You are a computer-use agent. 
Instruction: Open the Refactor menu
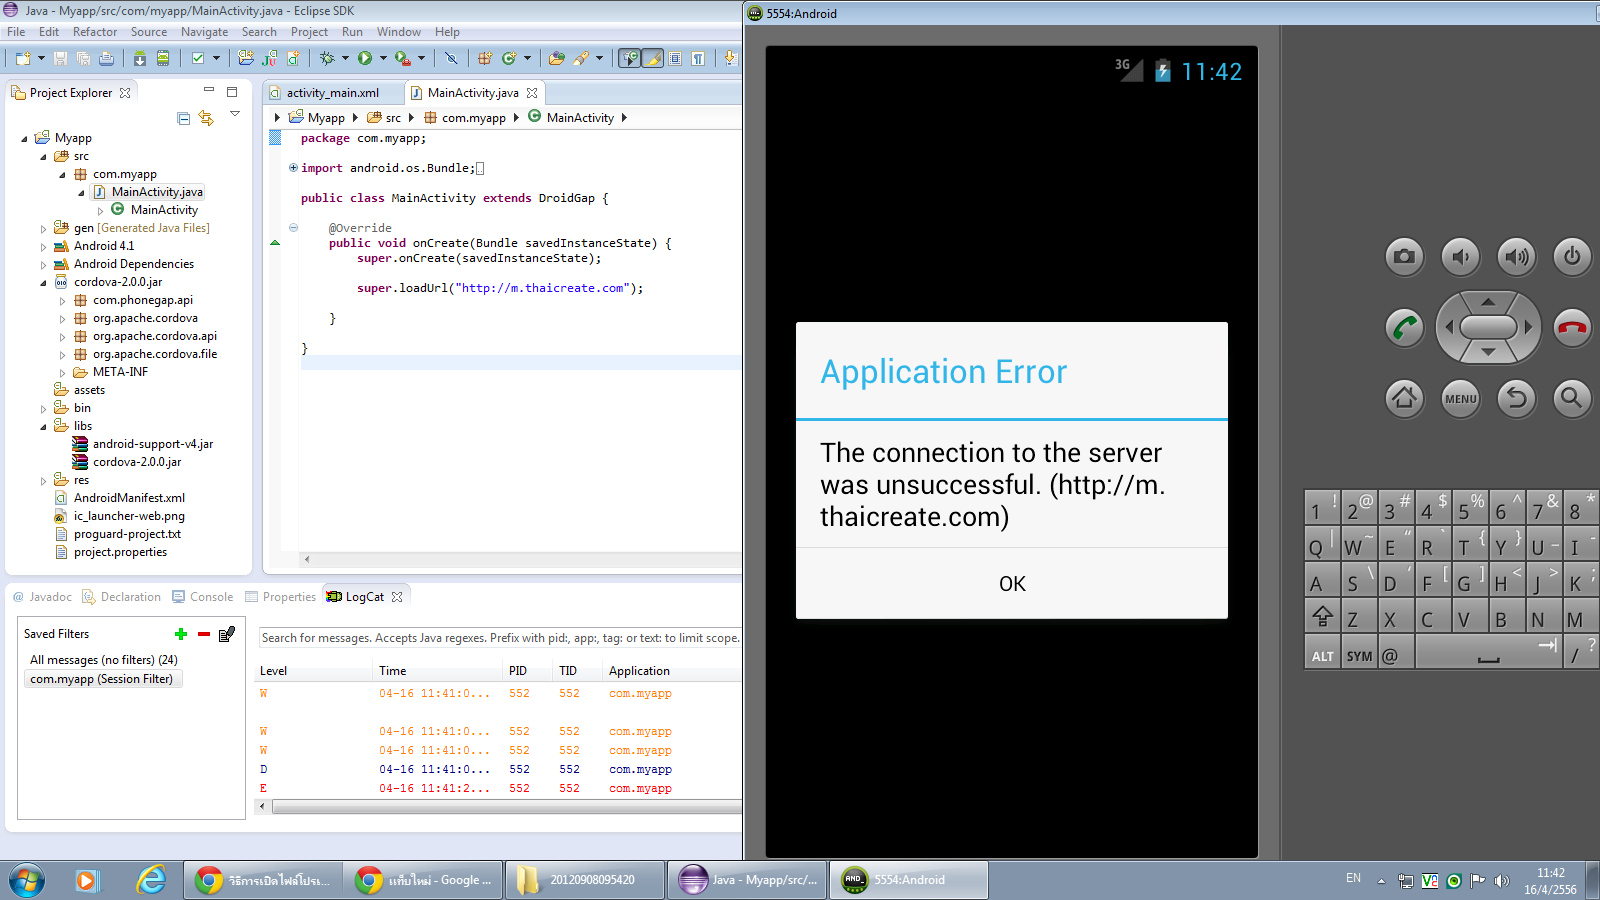[95, 32]
